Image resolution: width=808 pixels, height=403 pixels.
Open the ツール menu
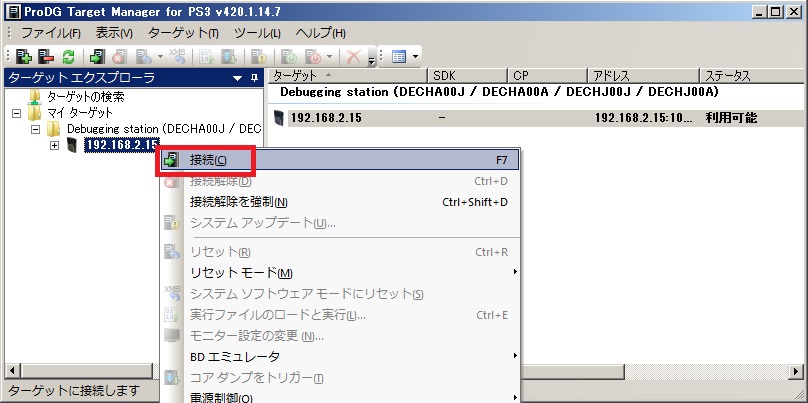[257, 33]
